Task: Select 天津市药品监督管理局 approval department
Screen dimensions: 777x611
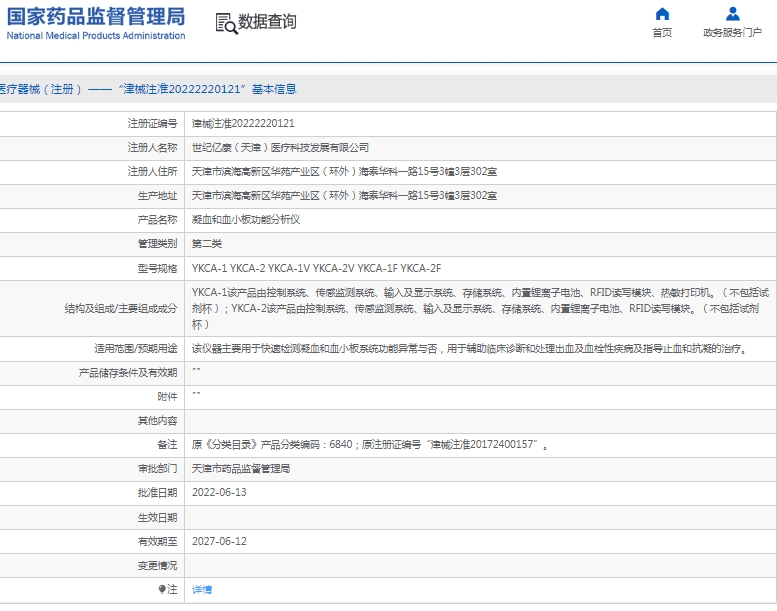Action: (x=241, y=469)
